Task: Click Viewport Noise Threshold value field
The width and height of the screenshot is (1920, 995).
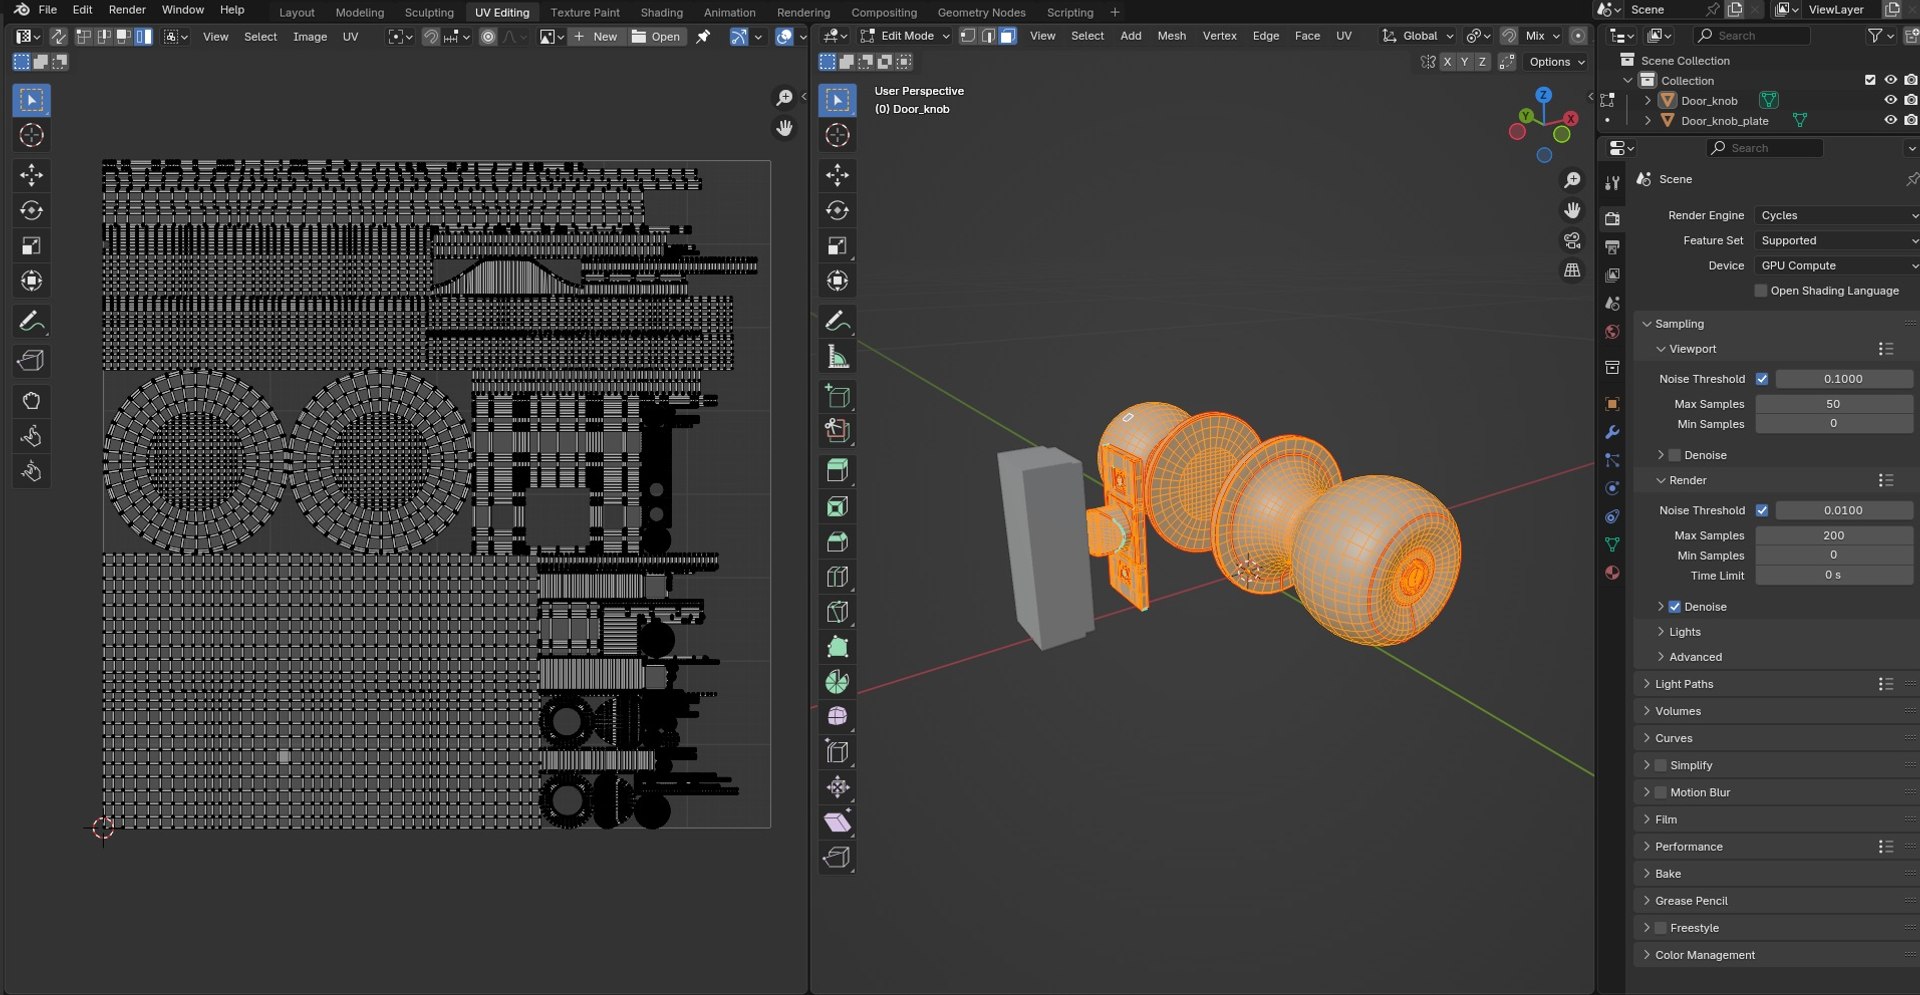Action: point(1843,379)
